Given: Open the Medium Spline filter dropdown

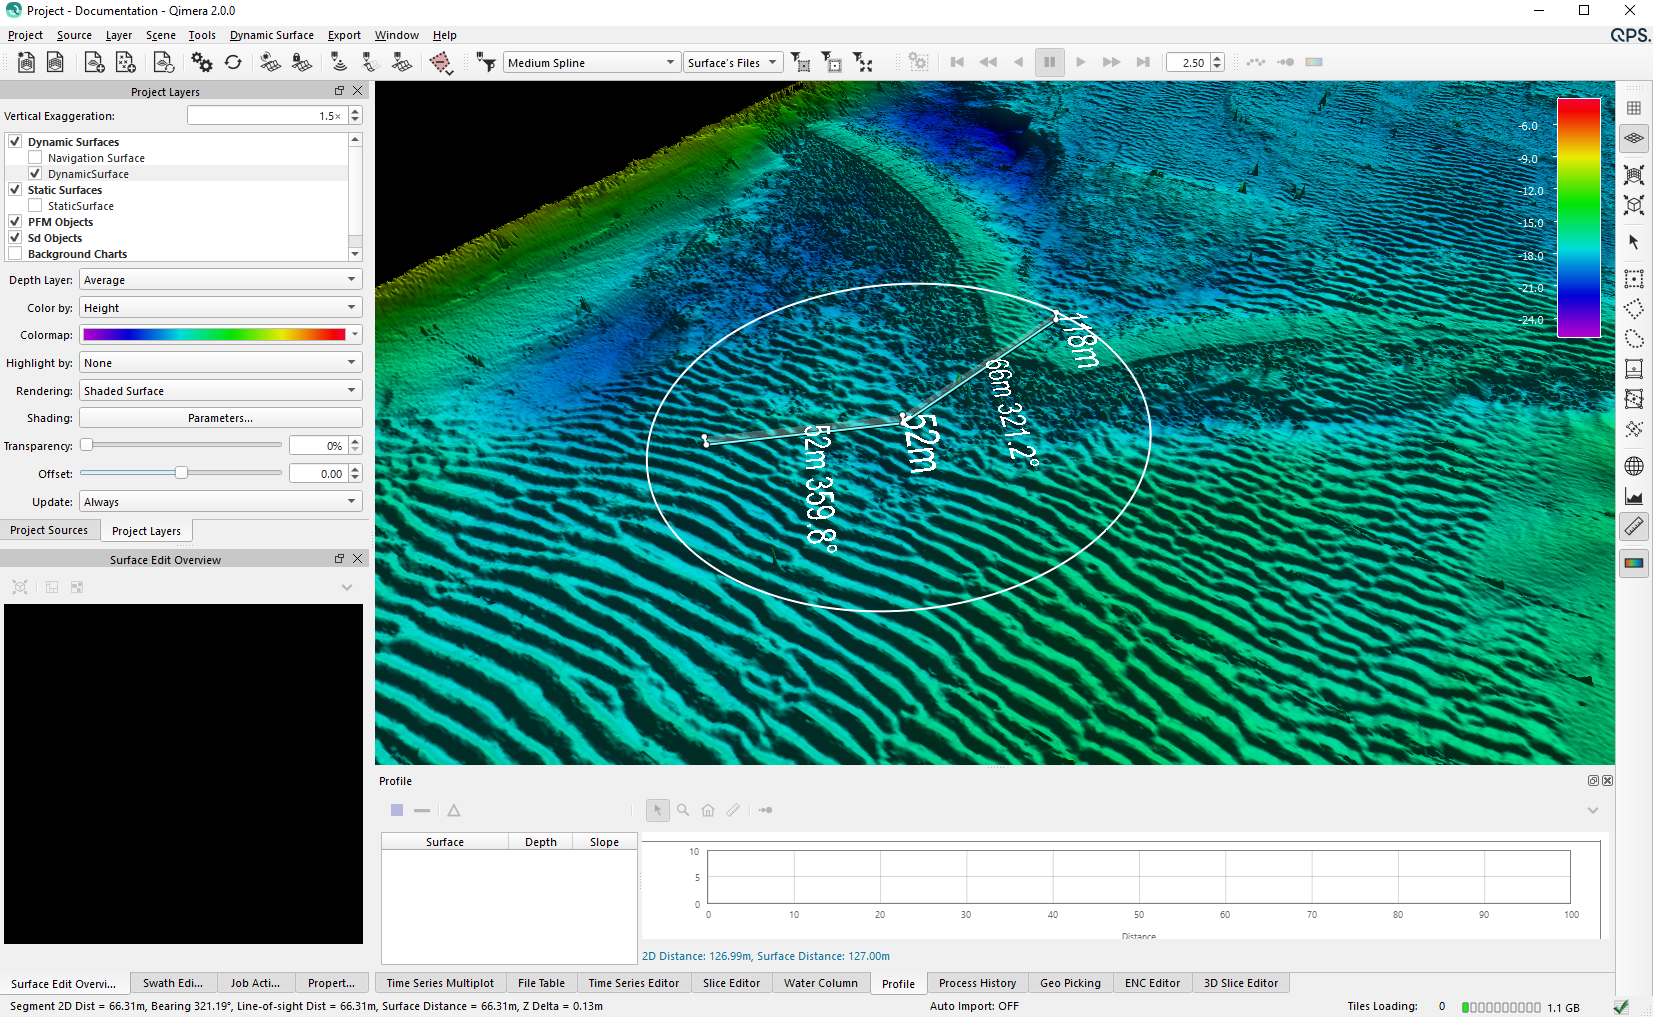Looking at the screenshot, I should tap(591, 63).
